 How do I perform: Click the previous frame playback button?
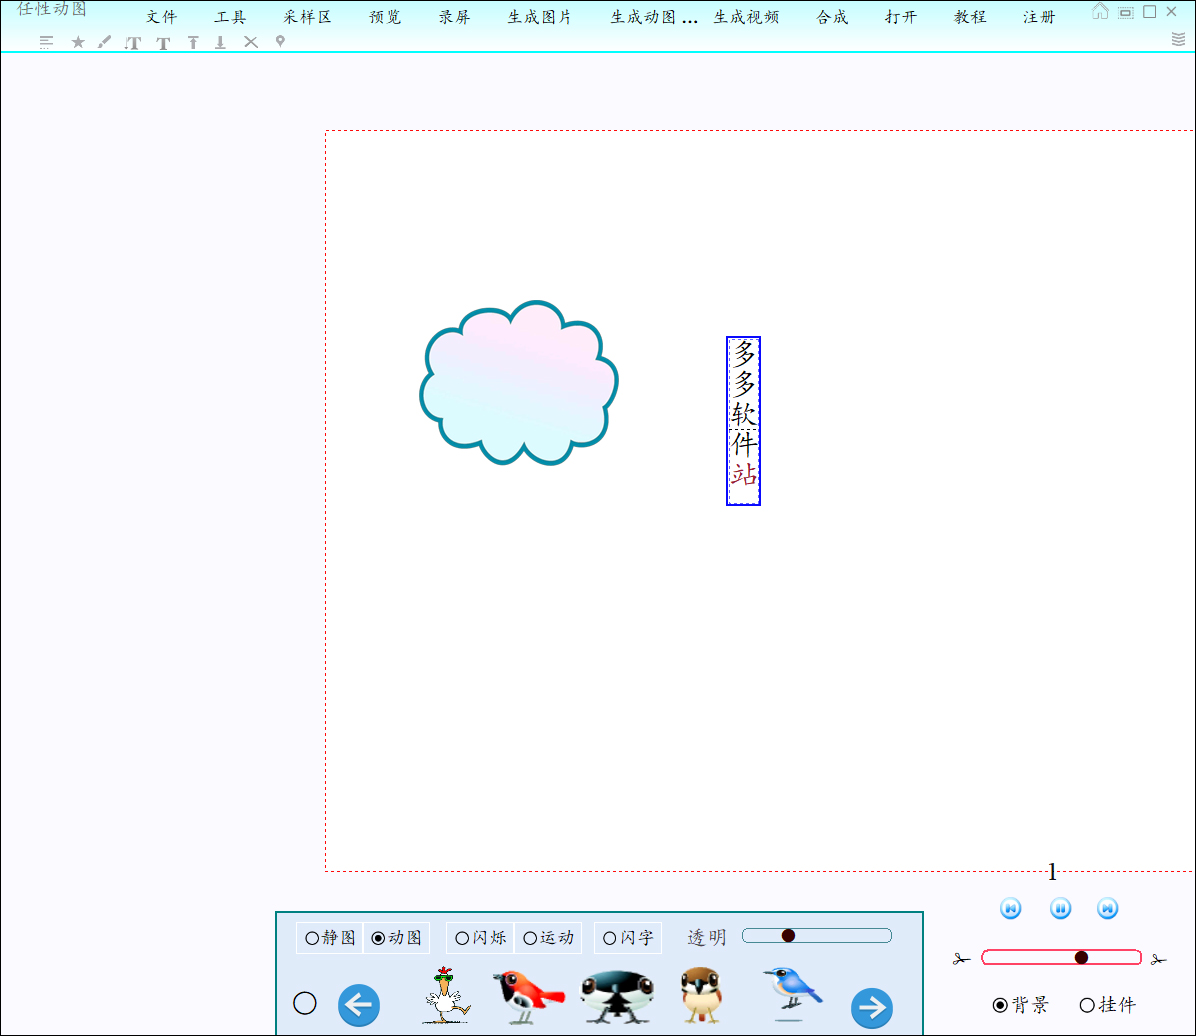[1011, 909]
